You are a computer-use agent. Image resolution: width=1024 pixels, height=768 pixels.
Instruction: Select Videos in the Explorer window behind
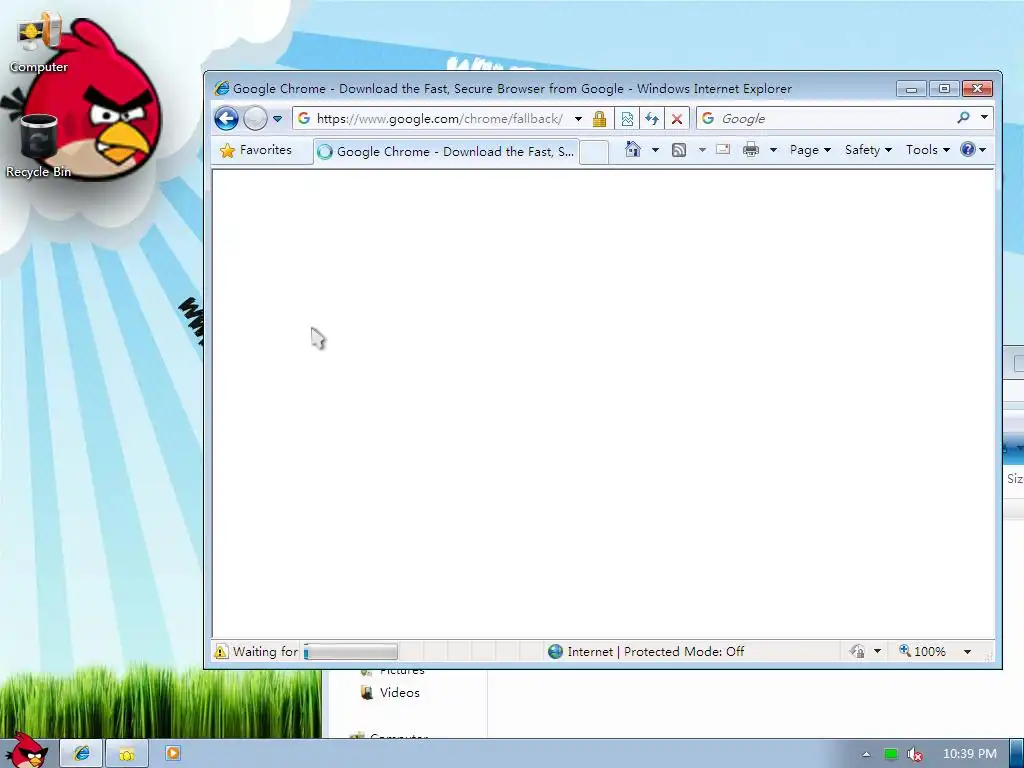[x=391, y=692]
